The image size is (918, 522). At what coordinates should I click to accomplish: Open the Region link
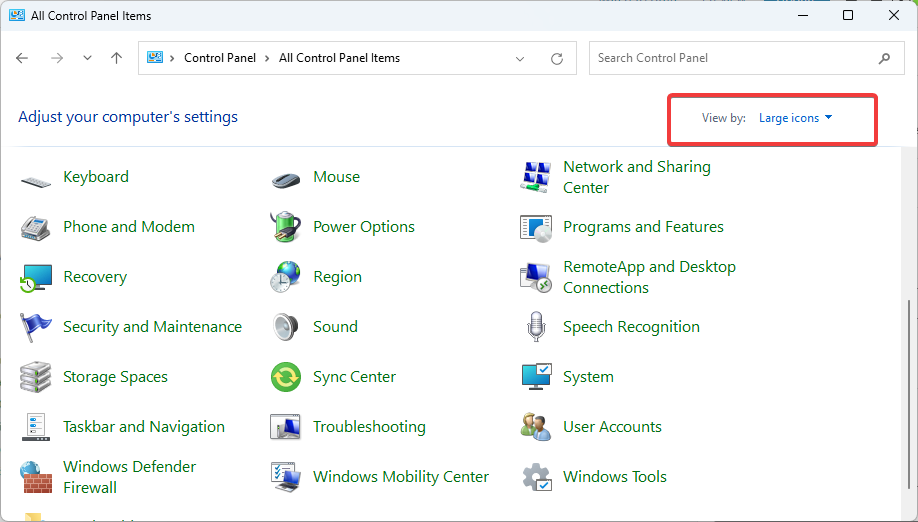[337, 277]
